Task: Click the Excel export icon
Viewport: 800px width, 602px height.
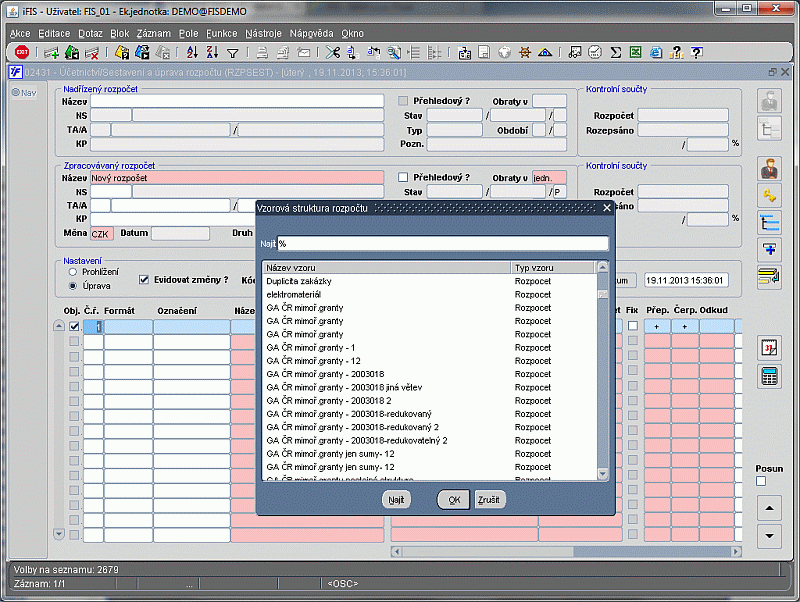Action: pyautogui.click(x=634, y=52)
